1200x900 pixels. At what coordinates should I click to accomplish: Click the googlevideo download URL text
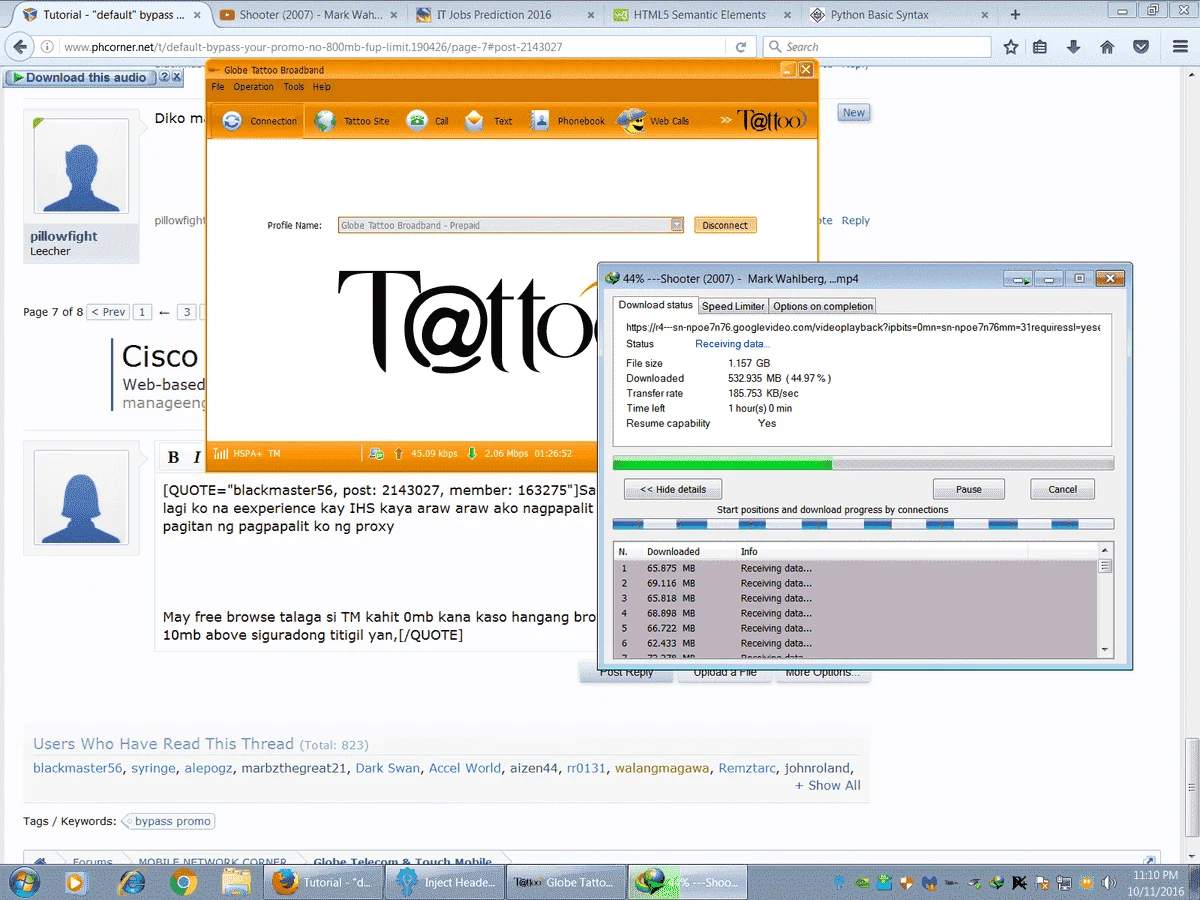863,327
